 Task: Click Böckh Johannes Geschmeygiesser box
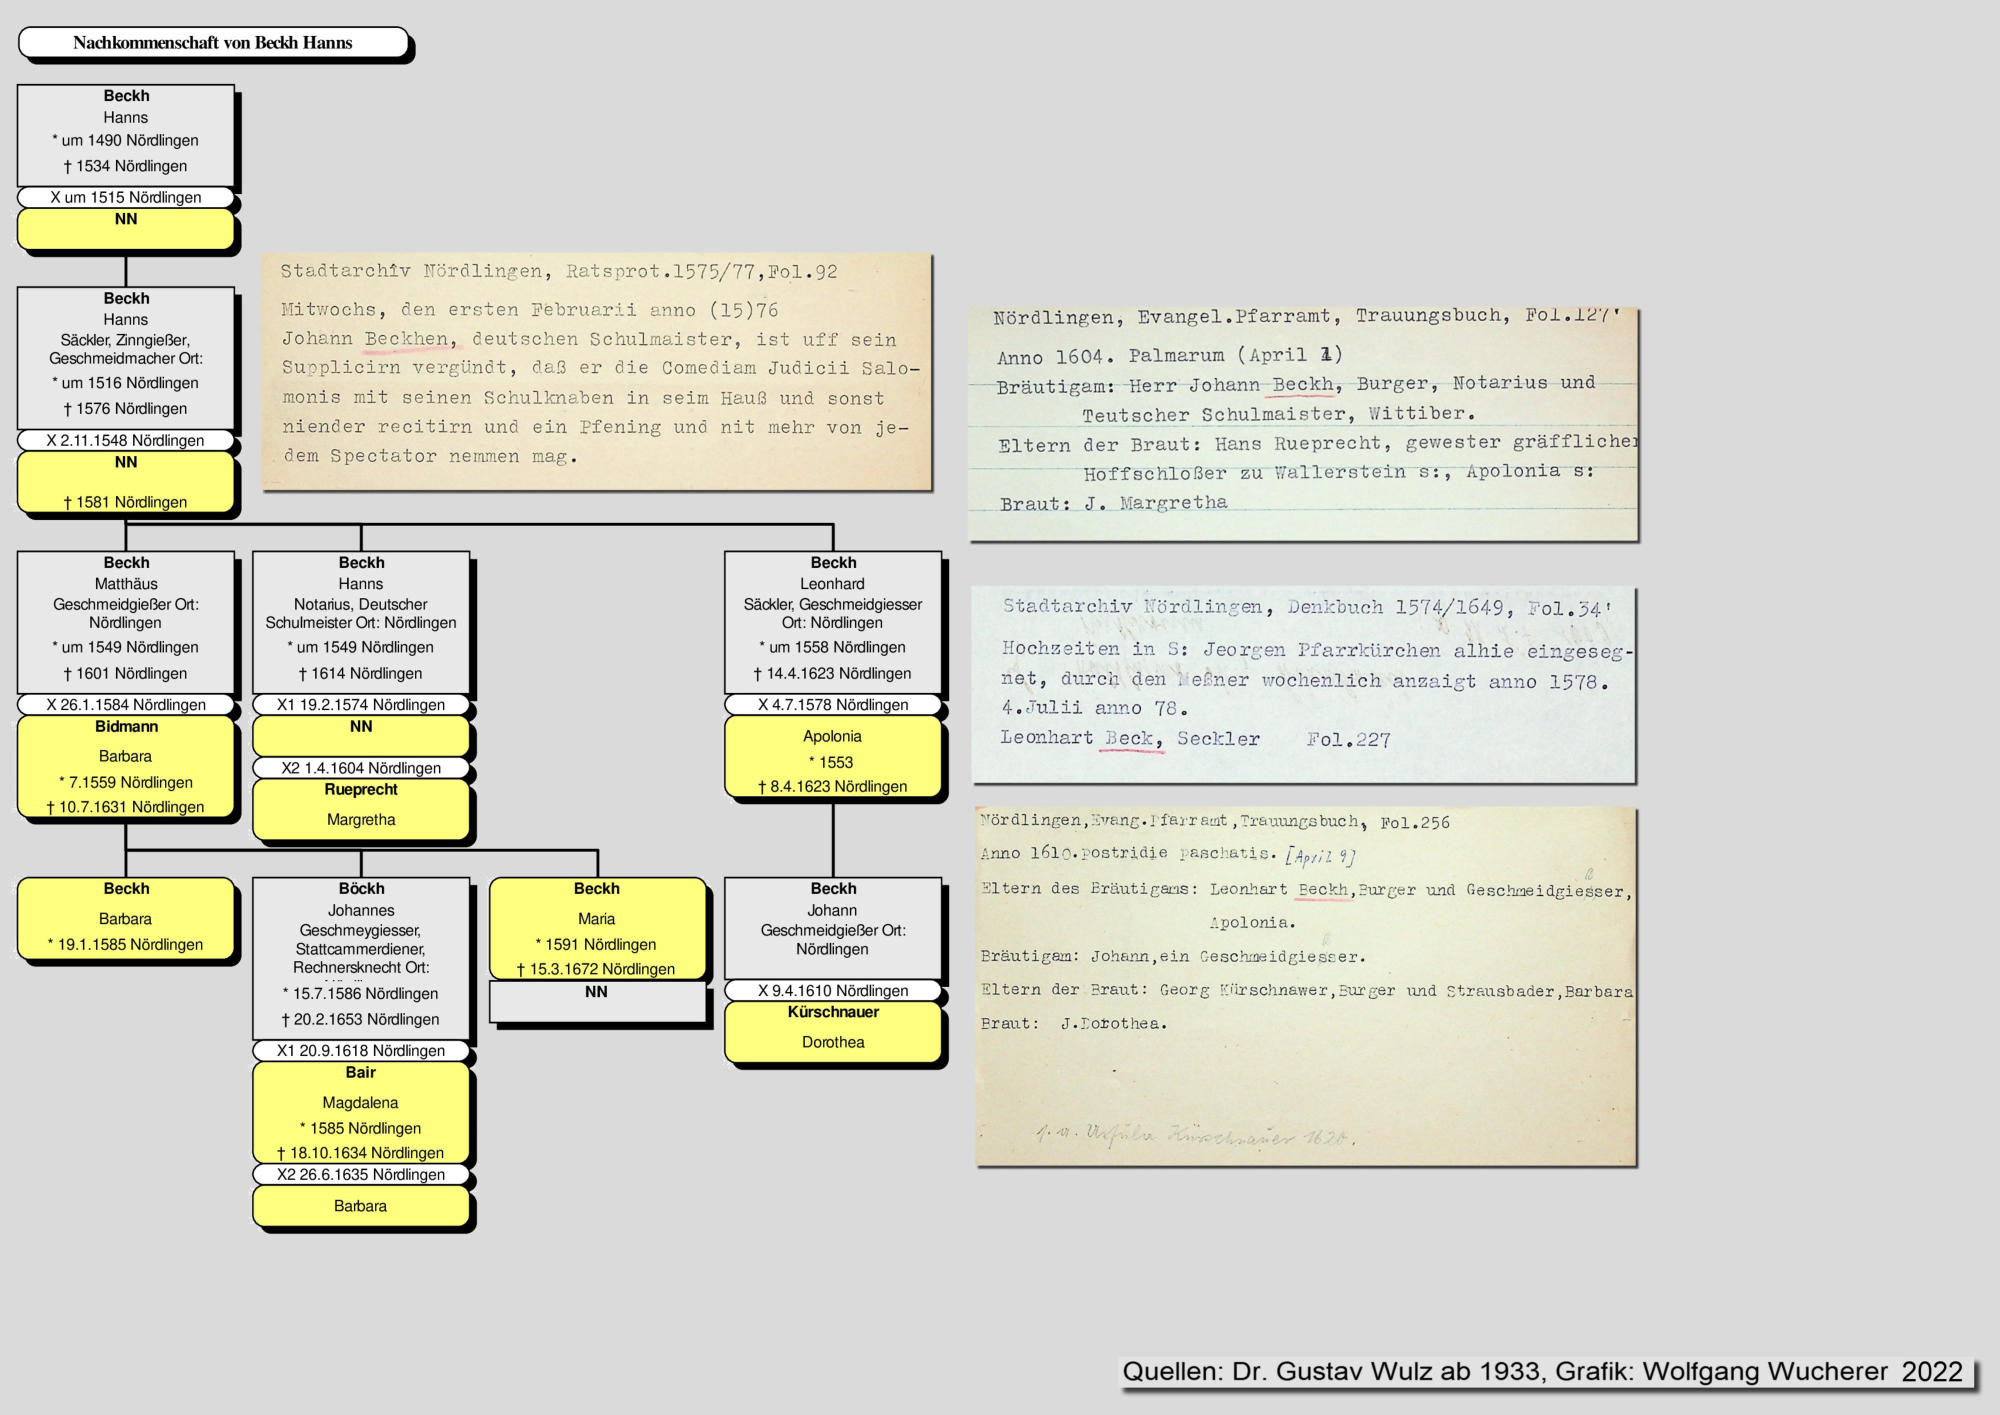[361, 957]
